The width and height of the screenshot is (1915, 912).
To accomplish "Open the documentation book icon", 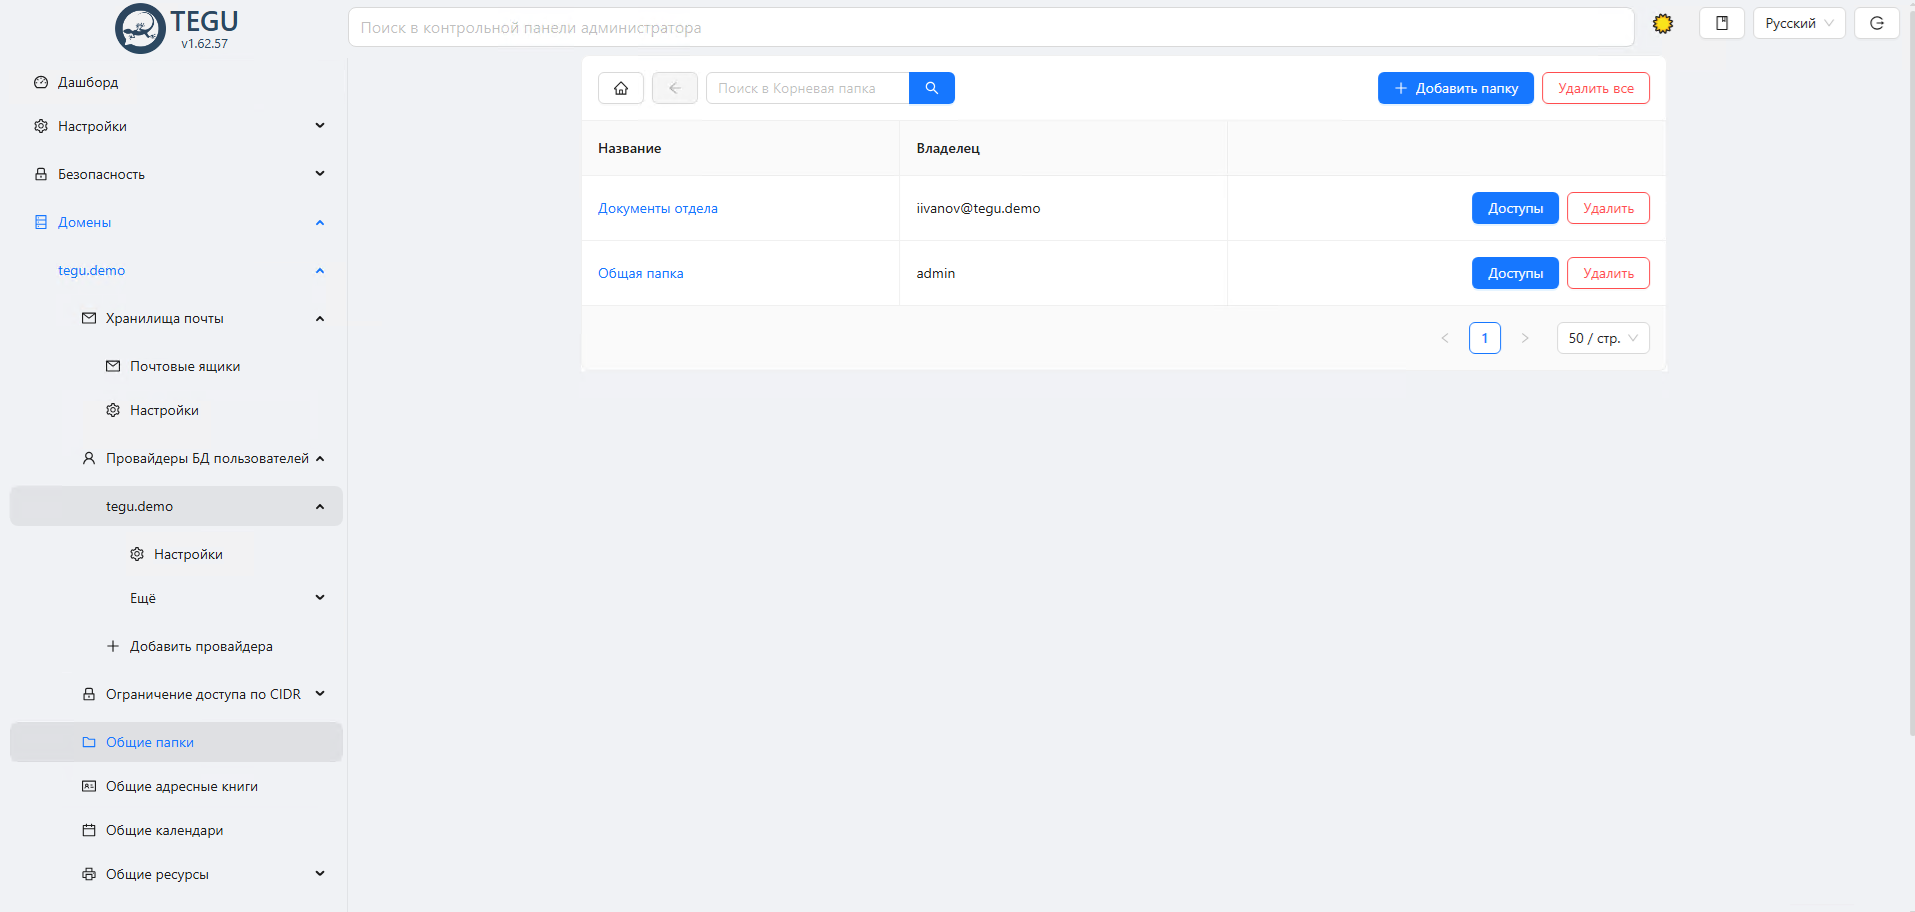I will [1721, 23].
